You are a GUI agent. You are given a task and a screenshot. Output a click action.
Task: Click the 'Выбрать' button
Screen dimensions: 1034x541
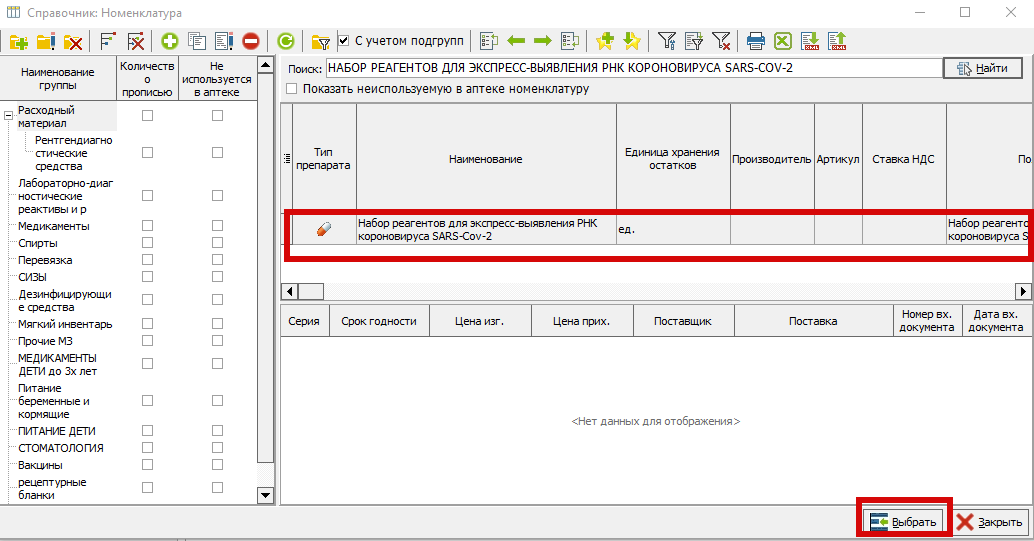[x=903, y=522]
